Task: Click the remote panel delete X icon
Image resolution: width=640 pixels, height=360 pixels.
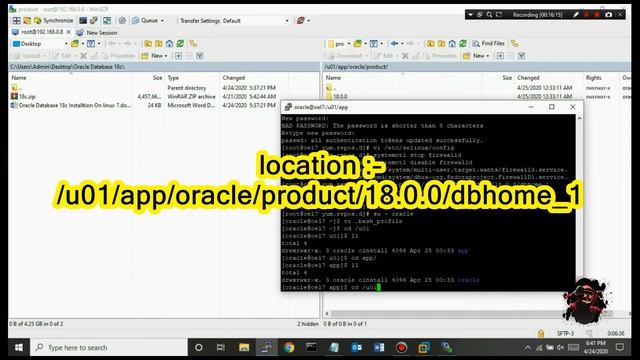Action: [x=405, y=56]
